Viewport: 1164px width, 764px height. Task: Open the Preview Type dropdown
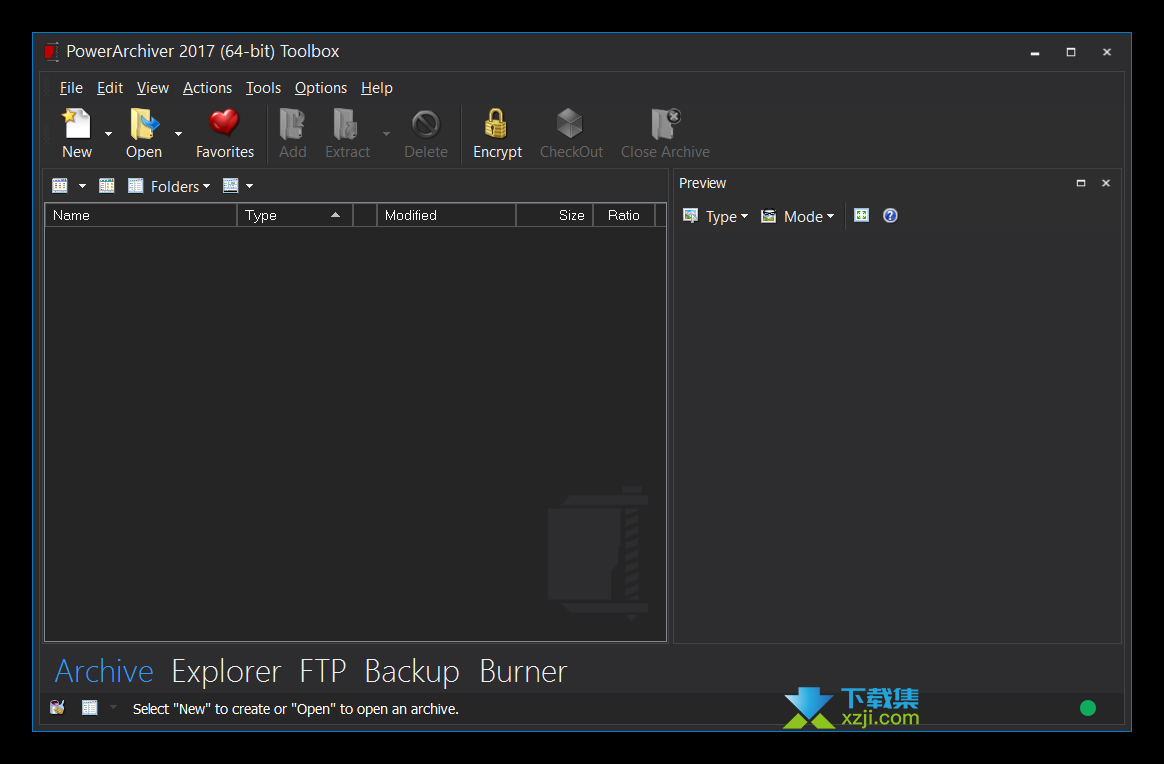click(x=726, y=217)
